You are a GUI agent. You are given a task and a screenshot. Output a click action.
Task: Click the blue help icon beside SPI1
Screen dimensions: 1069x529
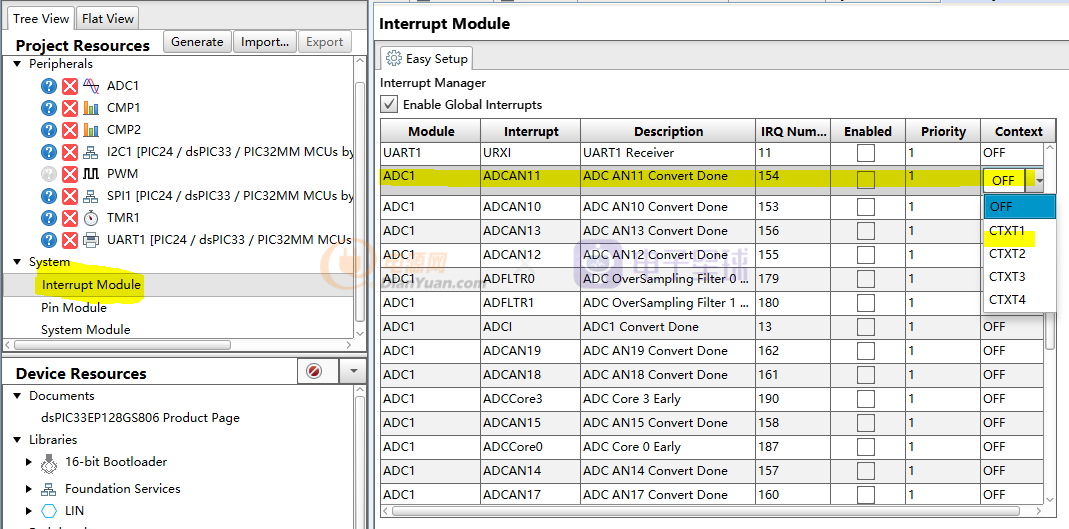(49, 196)
